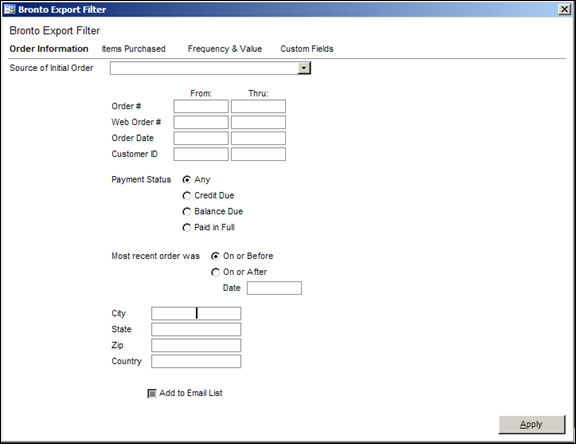
Task: Click the State input field
Action: 196,329
